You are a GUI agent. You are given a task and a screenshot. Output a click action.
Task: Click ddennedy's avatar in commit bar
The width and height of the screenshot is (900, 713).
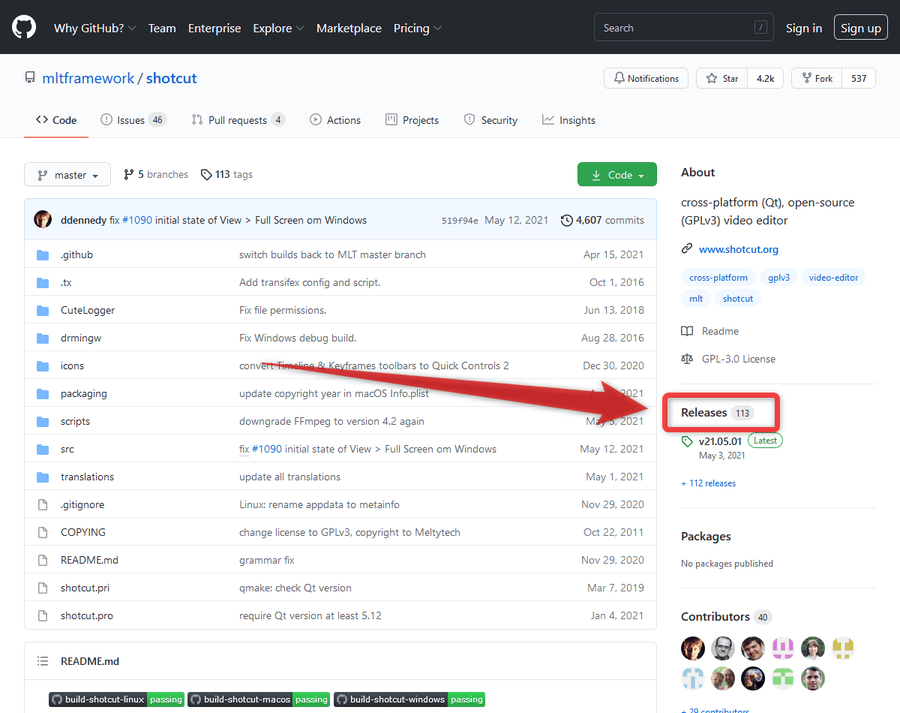tap(42, 219)
